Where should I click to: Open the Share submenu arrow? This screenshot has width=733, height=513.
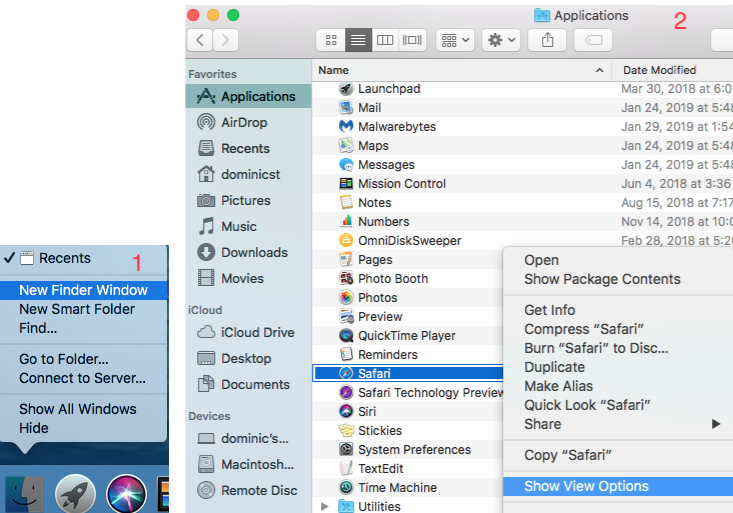pyautogui.click(x=716, y=424)
